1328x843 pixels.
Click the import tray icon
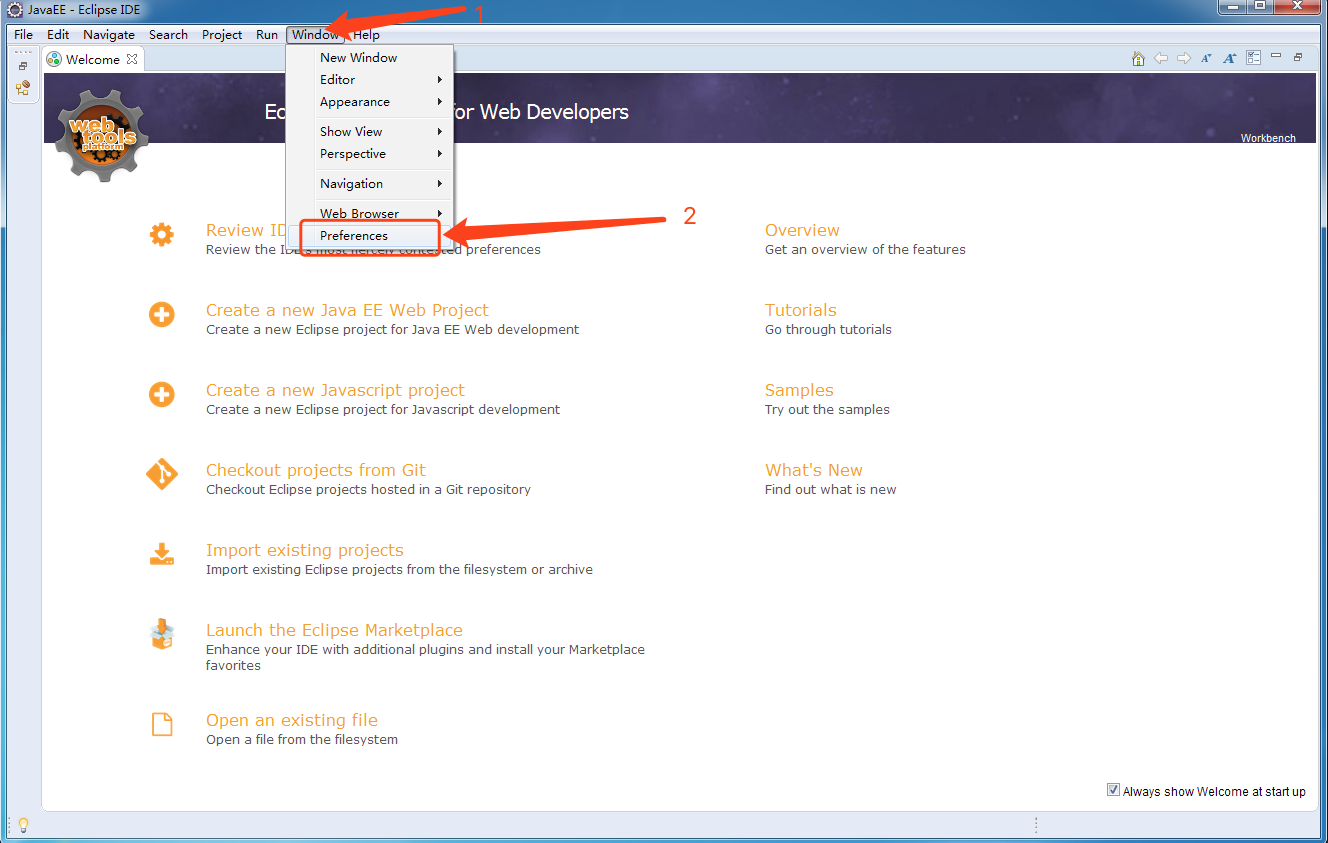pos(161,555)
